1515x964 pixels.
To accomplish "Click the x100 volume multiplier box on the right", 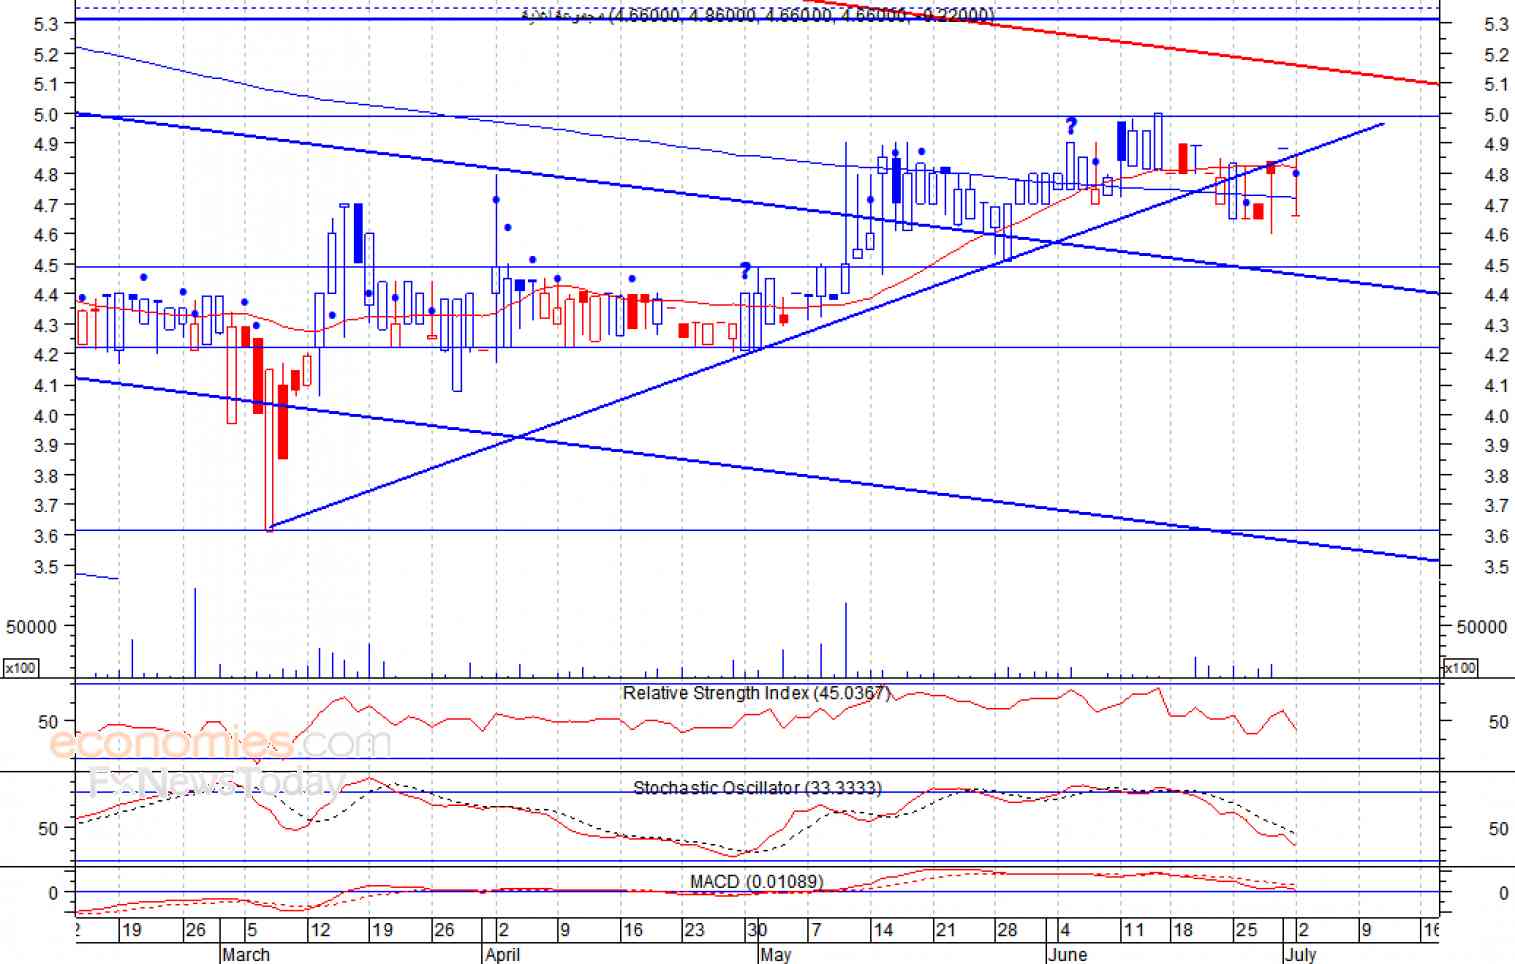I will click(x=1460, y=667).
